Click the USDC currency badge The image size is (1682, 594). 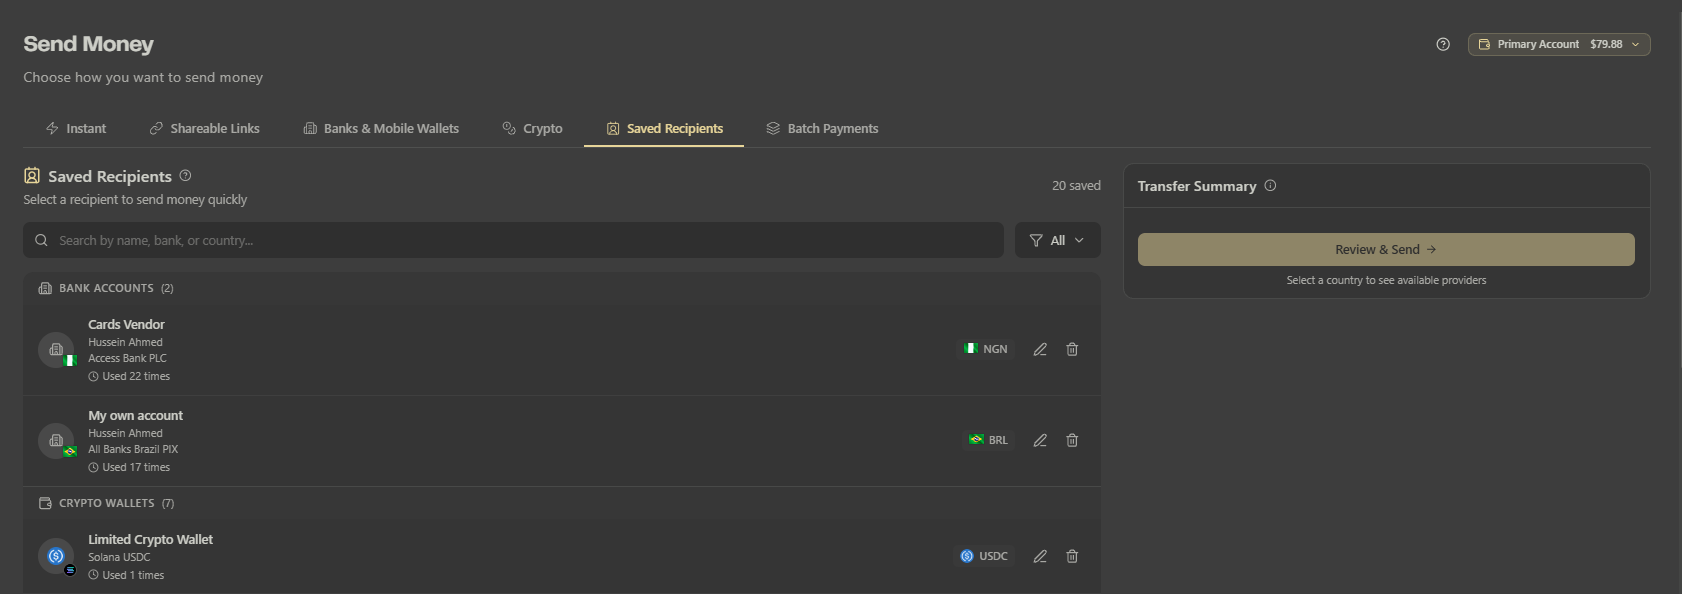point(984,556)
